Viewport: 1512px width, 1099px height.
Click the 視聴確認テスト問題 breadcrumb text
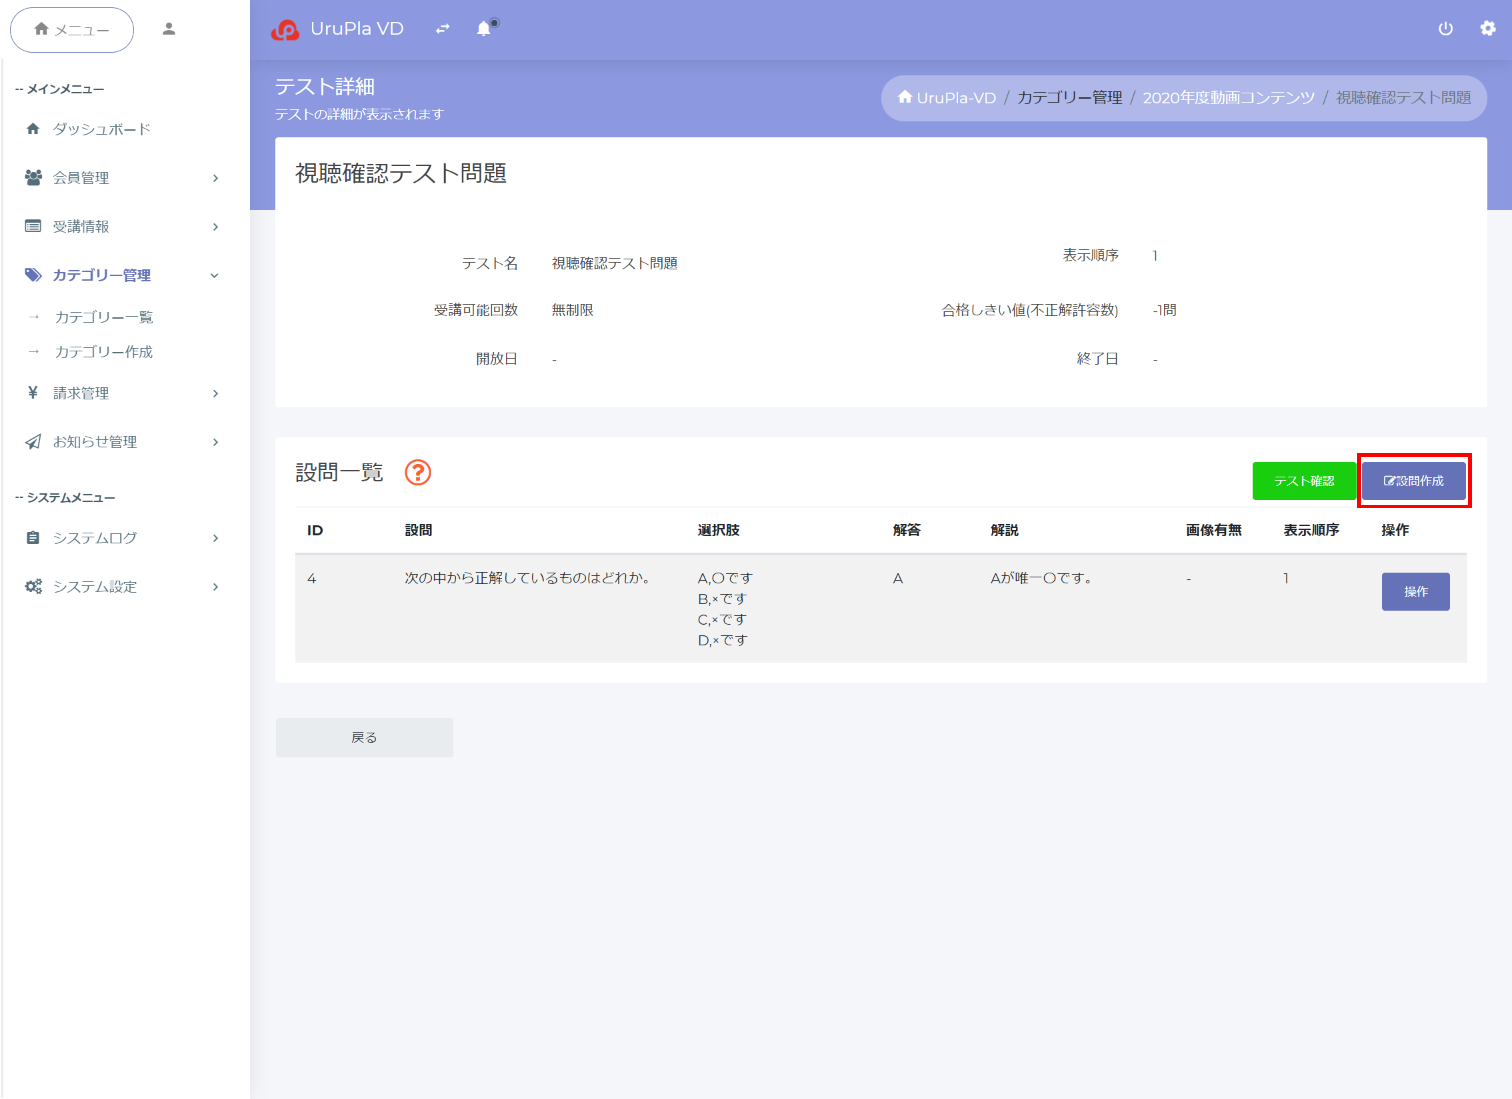(x=1404, y=98)
